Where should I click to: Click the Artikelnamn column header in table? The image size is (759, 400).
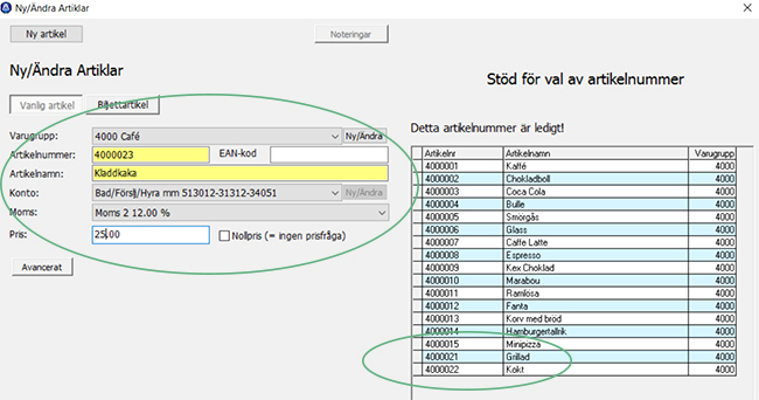[x=595, y=154]
